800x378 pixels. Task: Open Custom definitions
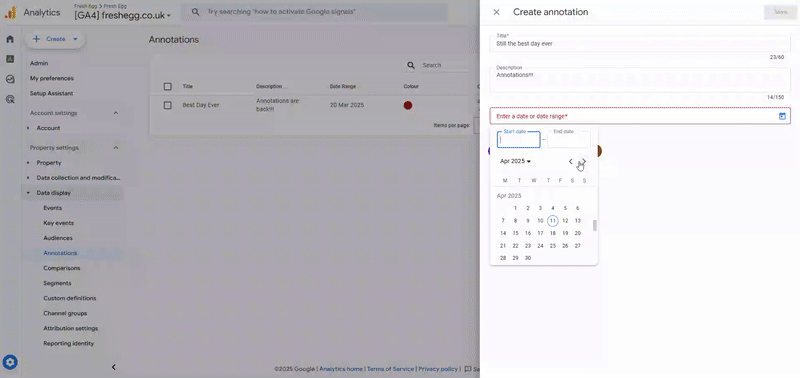click(69, 298)
